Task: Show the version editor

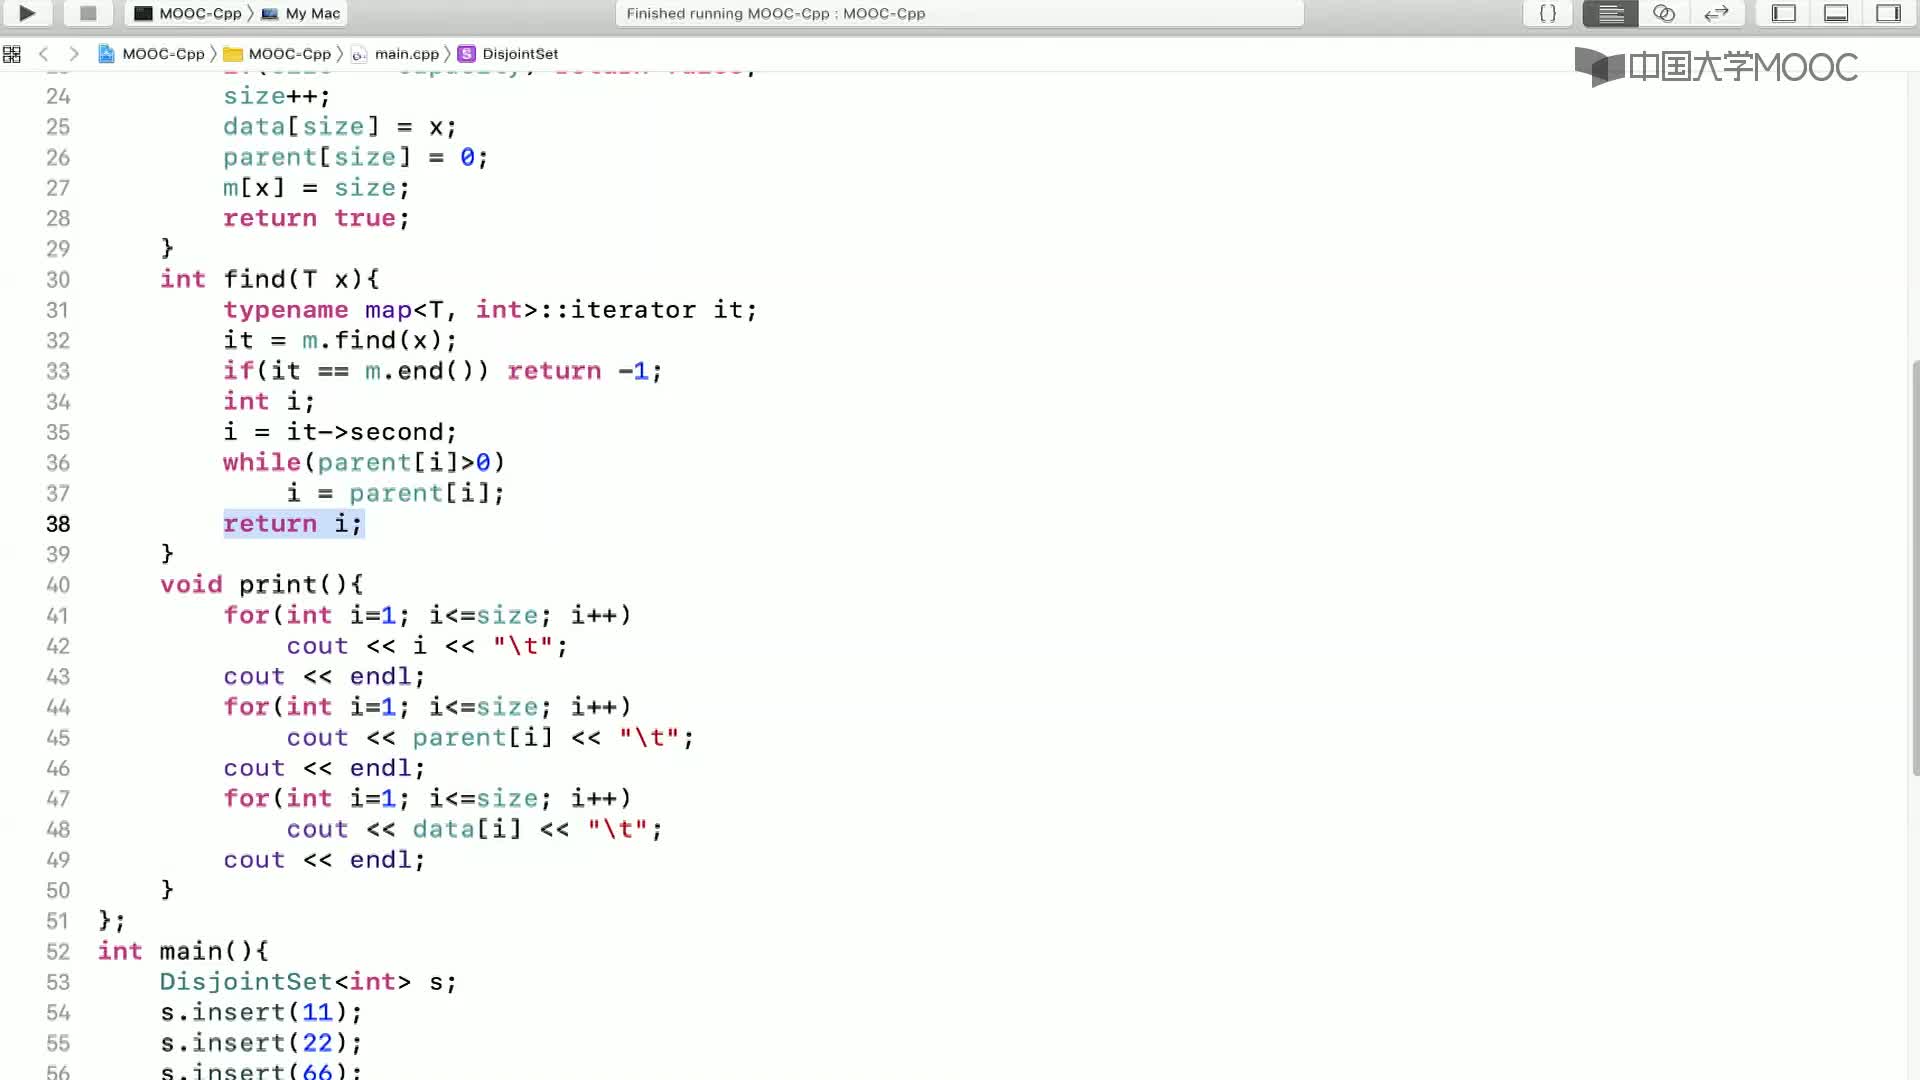Action: tap(1717, 13)
